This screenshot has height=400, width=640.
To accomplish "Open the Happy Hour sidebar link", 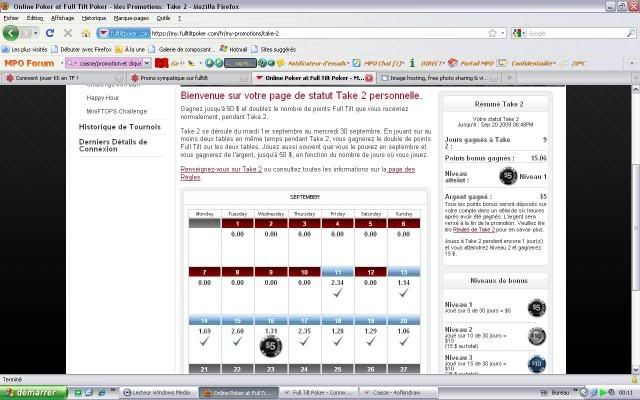I will pyautogui.click(x=103, y=98).
